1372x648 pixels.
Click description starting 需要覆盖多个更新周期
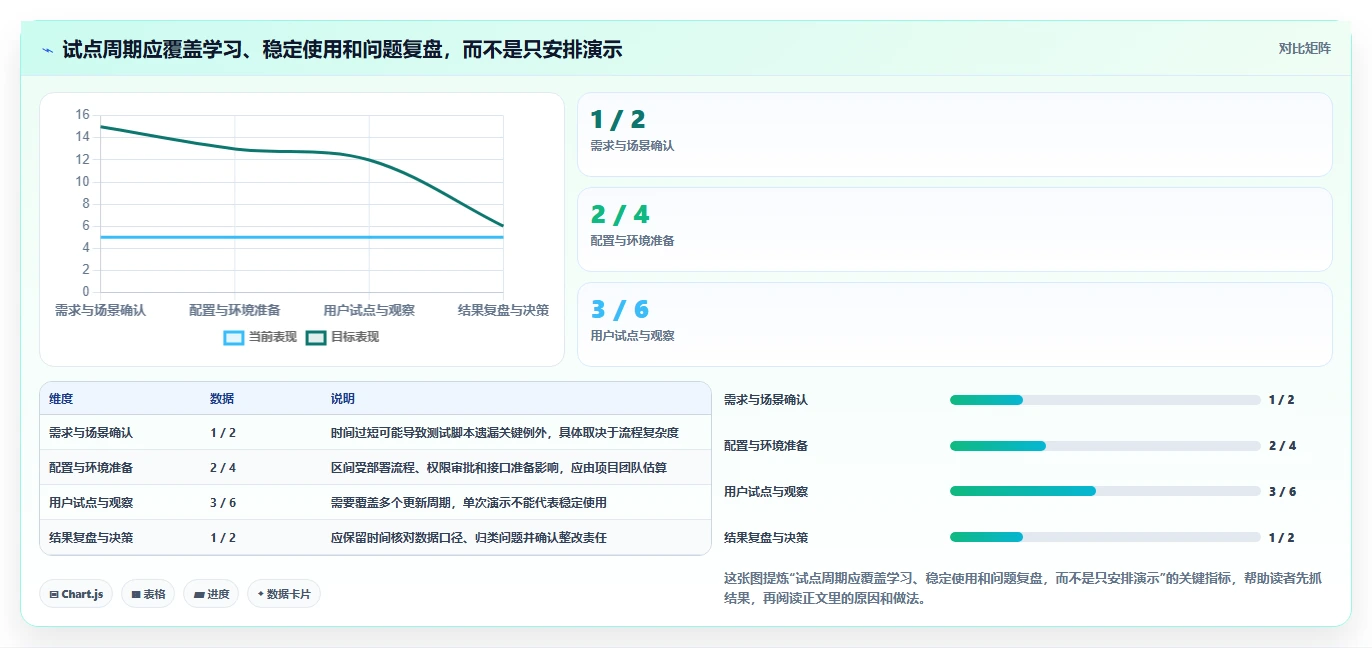click(x=469, y=502)
